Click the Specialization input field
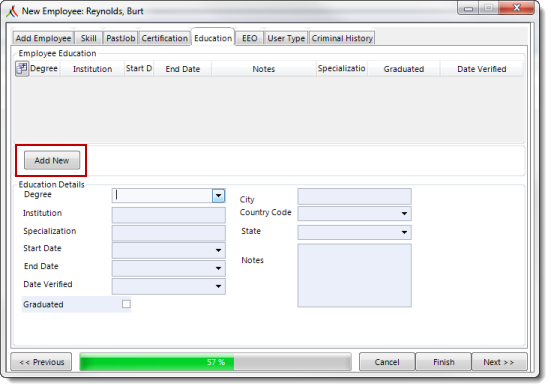 coord(169,233)
